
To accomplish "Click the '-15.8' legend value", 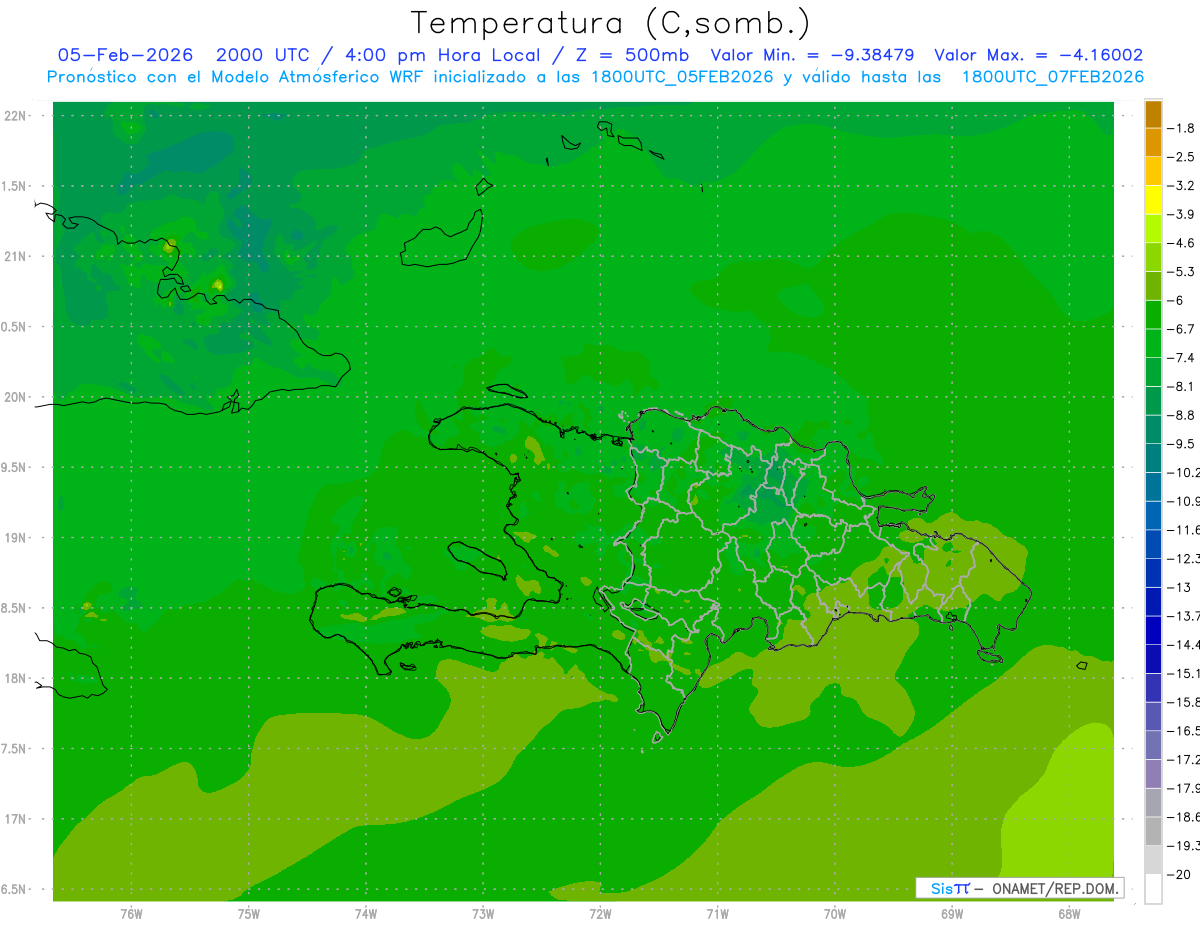I will 1184,701.
